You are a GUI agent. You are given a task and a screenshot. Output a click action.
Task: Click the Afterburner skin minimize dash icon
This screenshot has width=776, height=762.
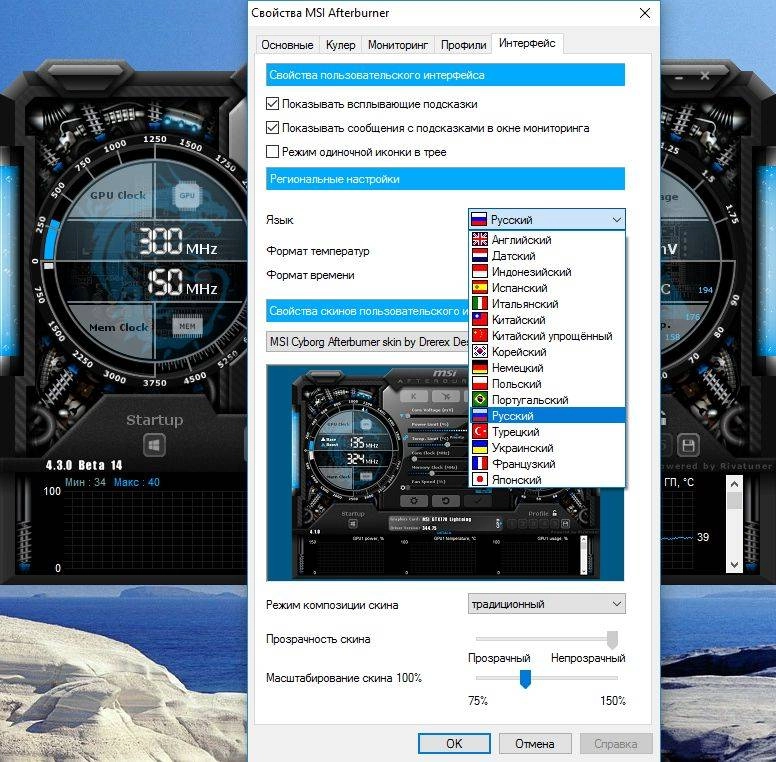679,78
